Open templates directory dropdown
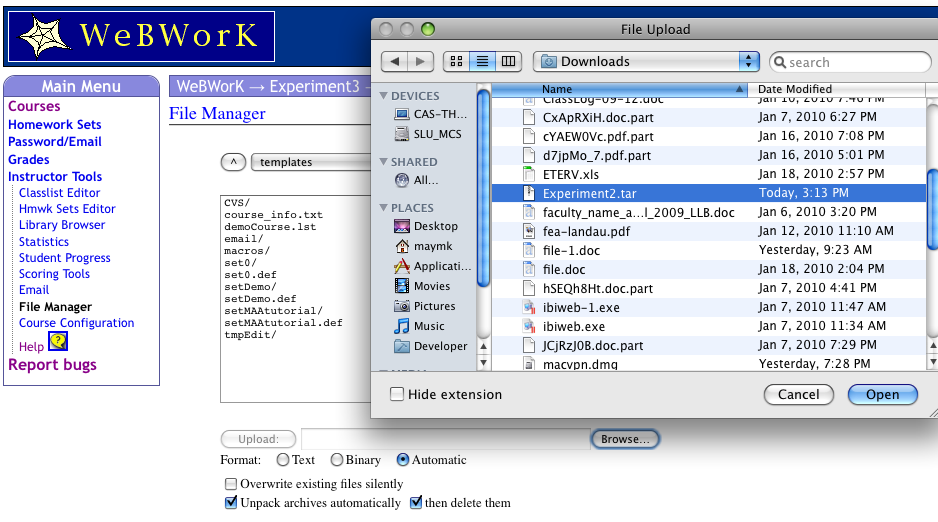938x522 pixels. 311,162
